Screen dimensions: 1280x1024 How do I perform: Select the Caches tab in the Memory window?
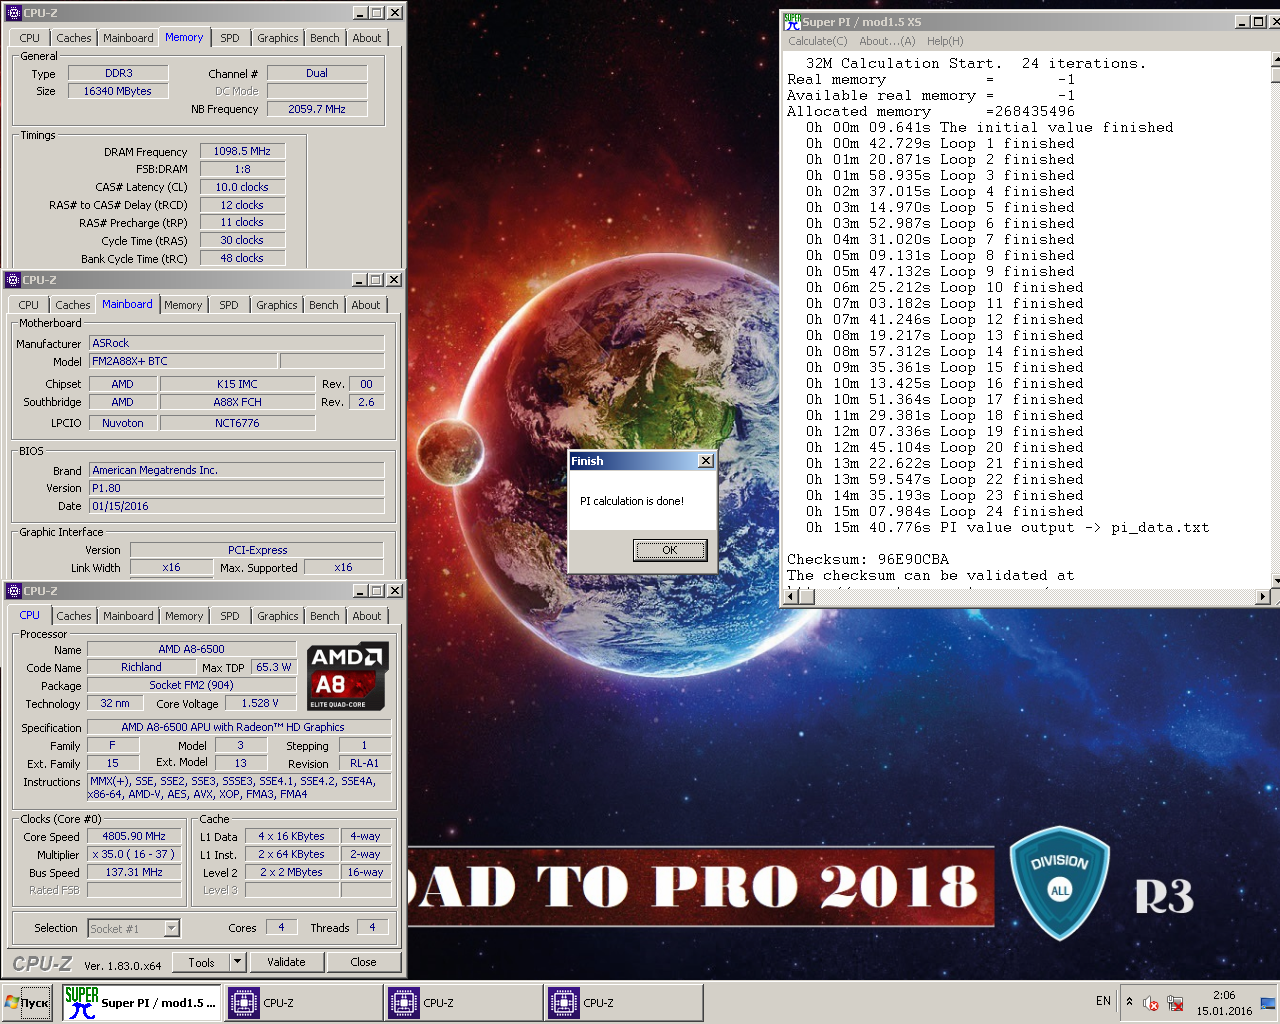point(74,38)
